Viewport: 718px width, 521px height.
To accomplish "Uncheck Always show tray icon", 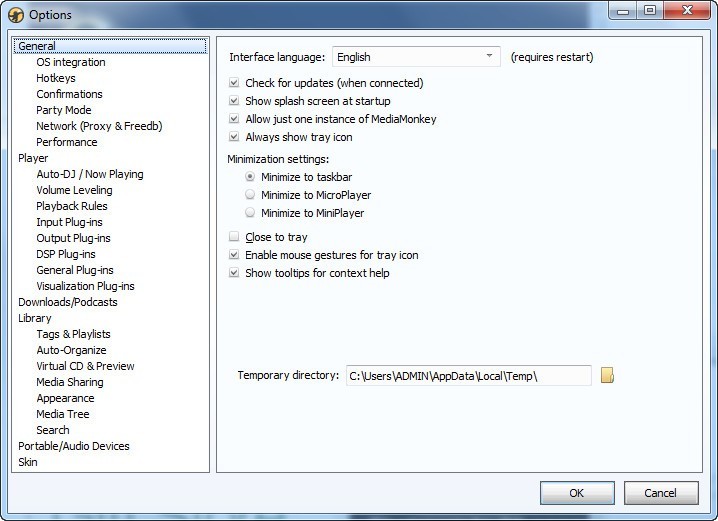I will pos(234,137).
